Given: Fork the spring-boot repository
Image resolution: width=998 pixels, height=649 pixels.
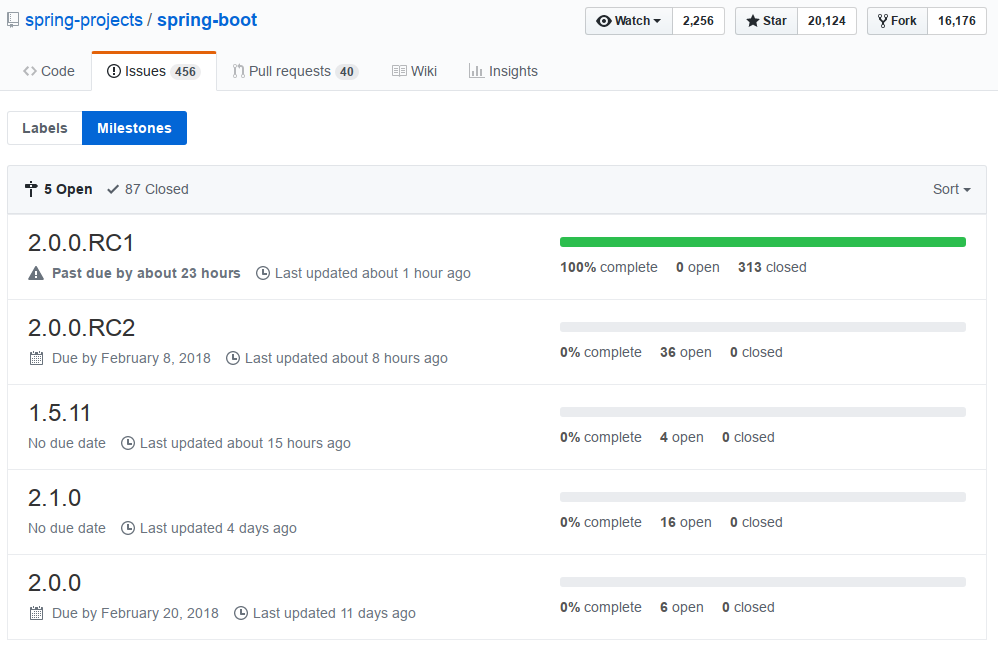Looking at the screenshot, I should [x=897, y=21].
